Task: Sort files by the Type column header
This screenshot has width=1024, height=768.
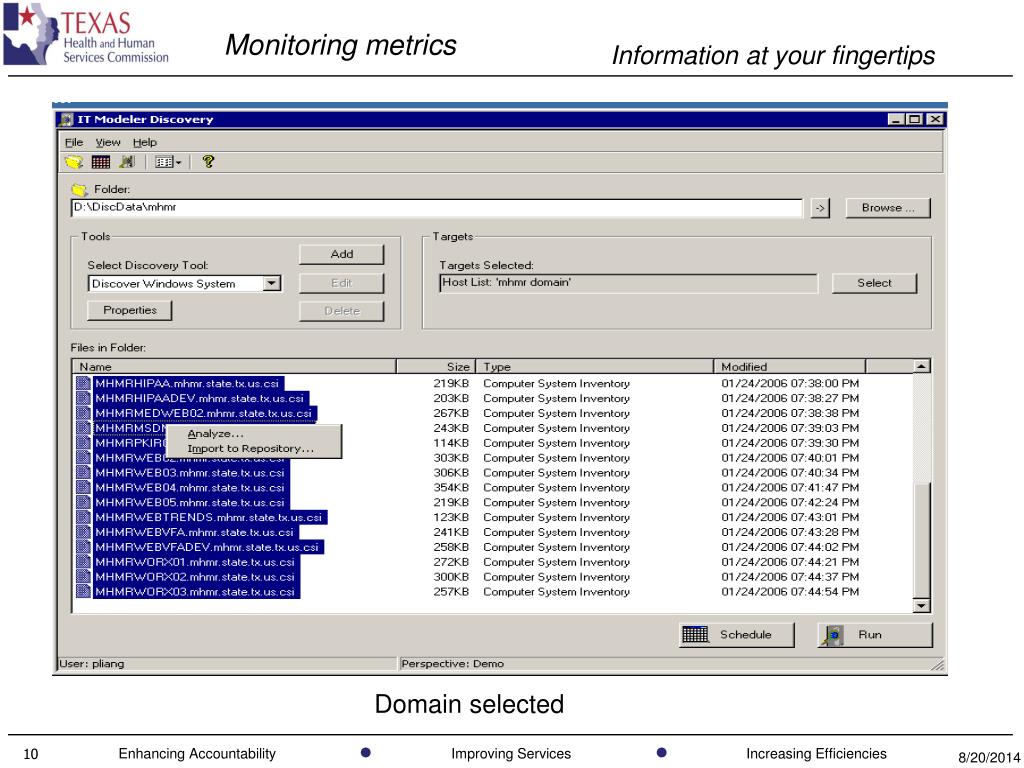Action: (x=595, y=366)
